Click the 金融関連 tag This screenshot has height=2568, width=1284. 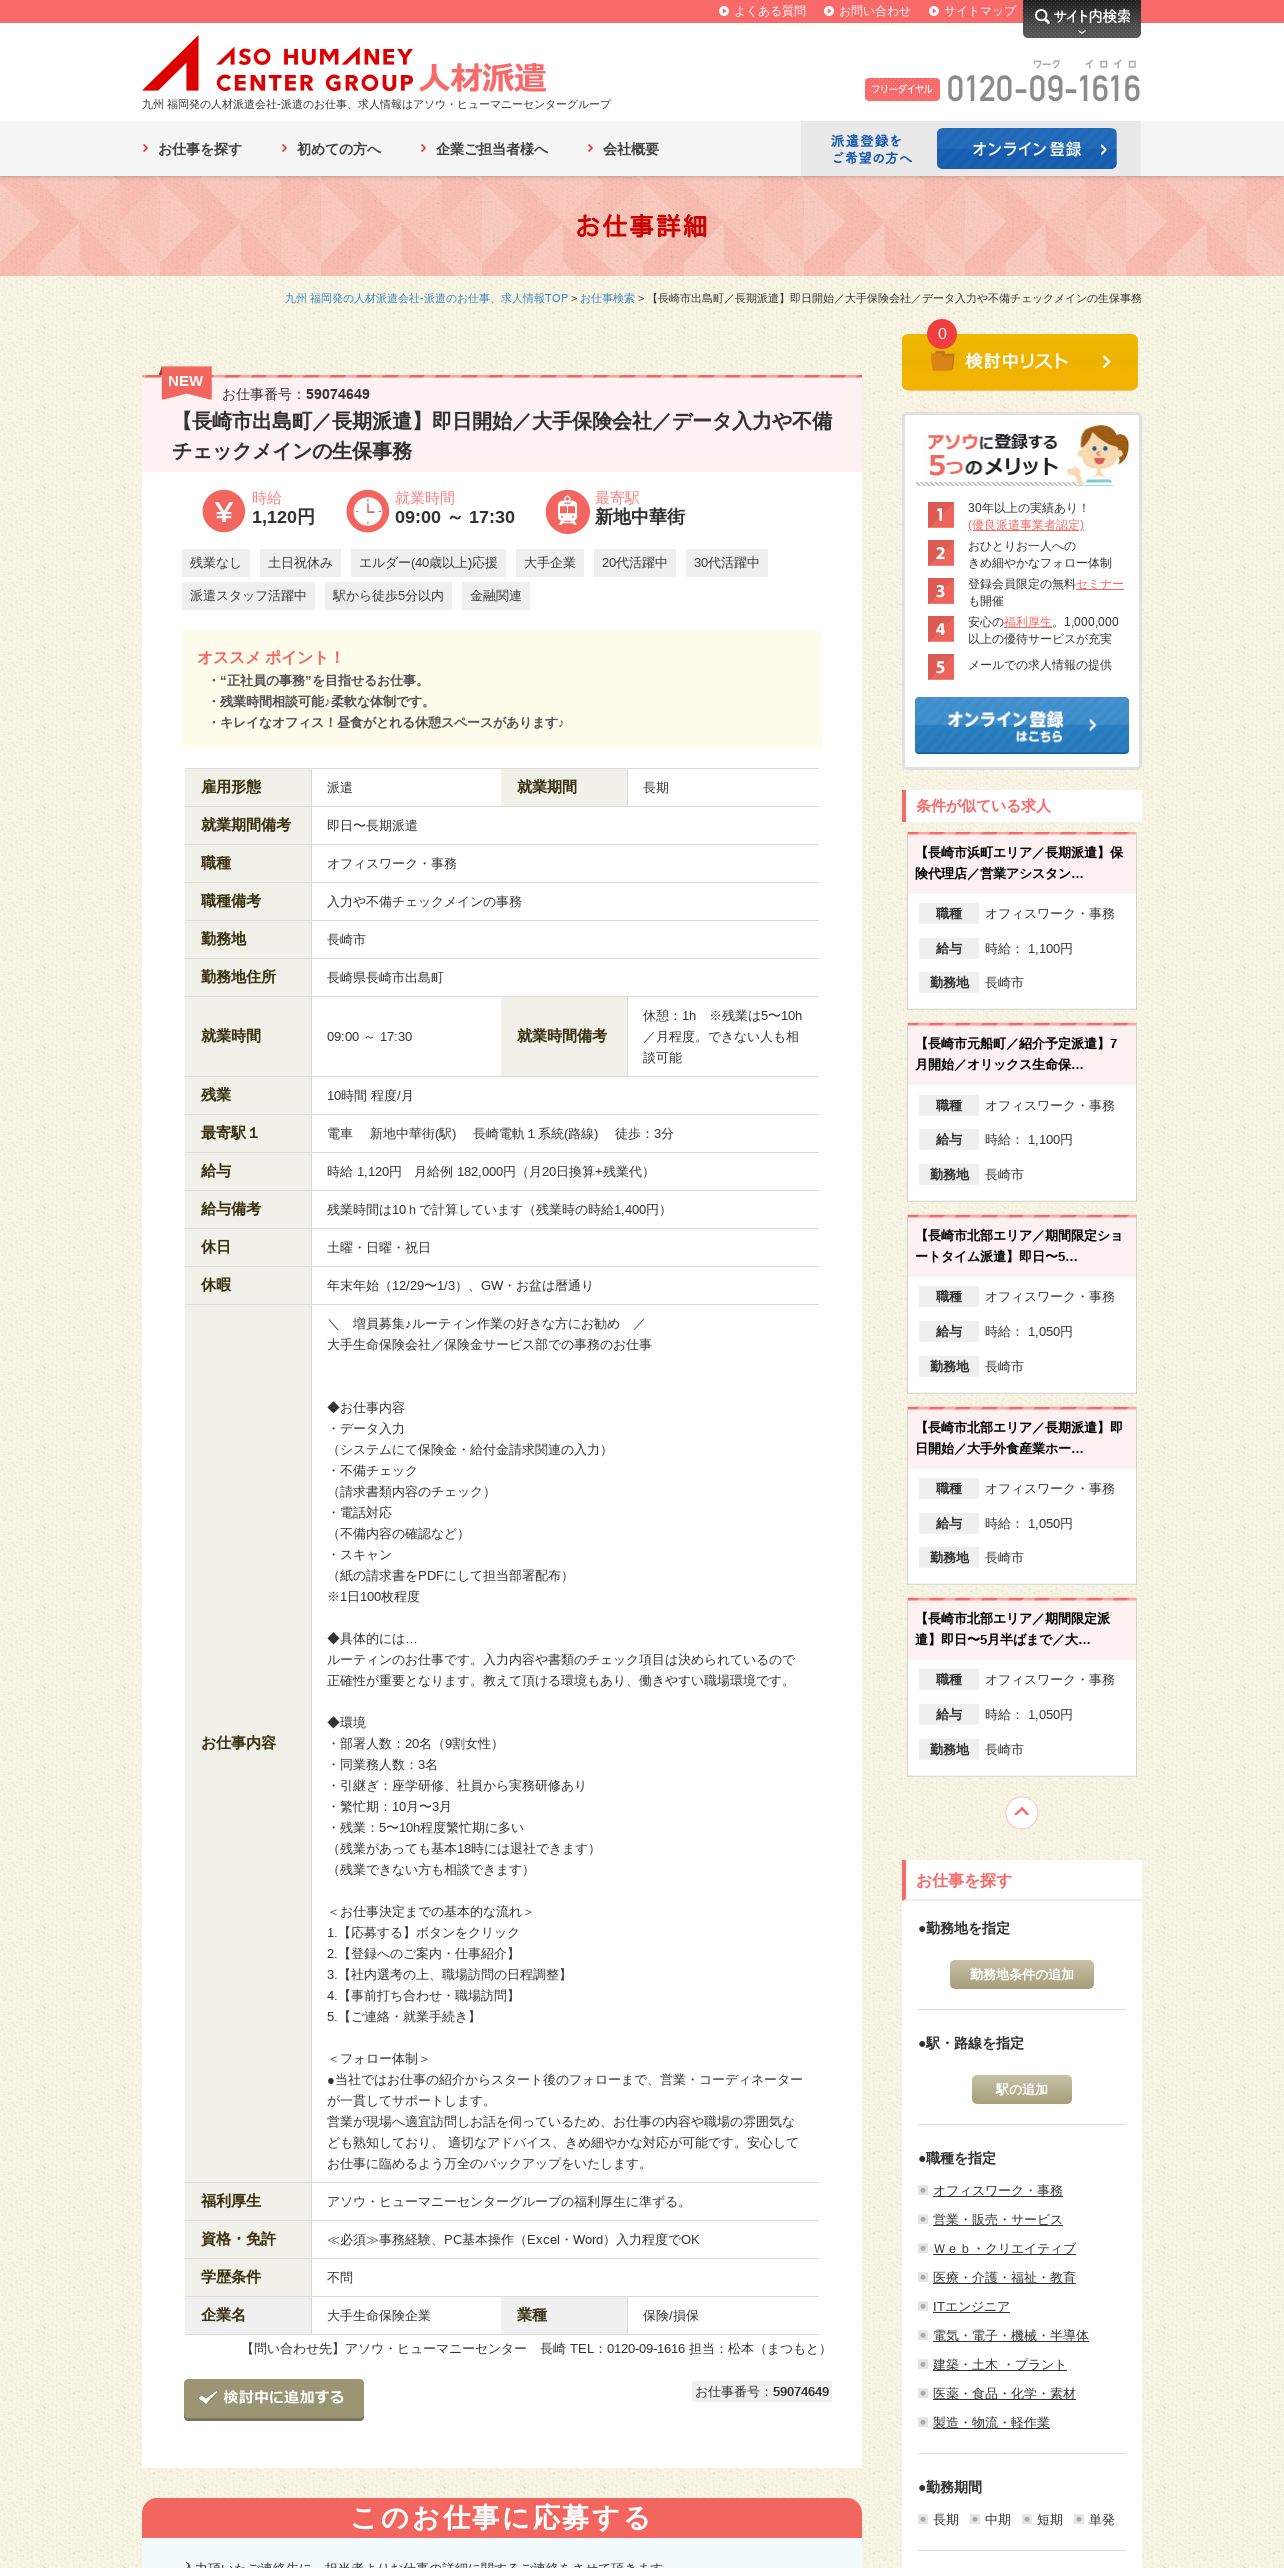coord(496,596)
